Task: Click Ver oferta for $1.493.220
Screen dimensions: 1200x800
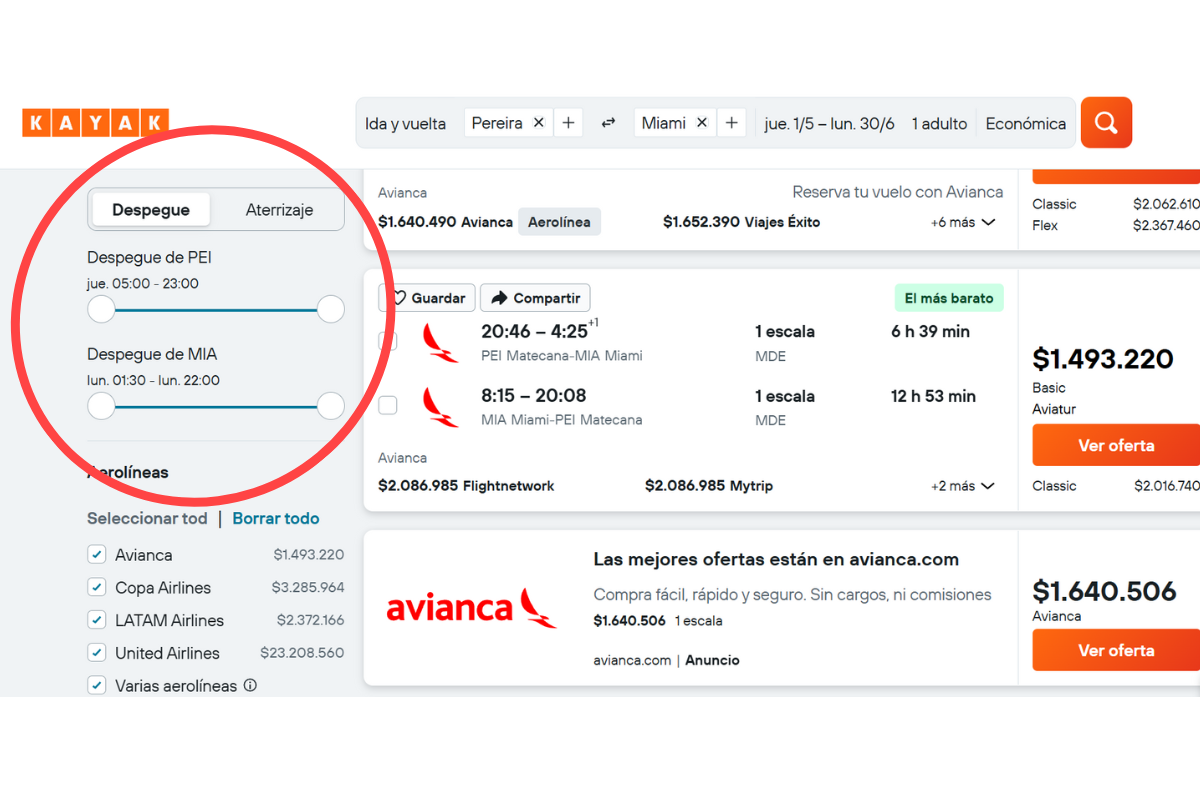Action: pyautogui.click(x=1116, y=445)
